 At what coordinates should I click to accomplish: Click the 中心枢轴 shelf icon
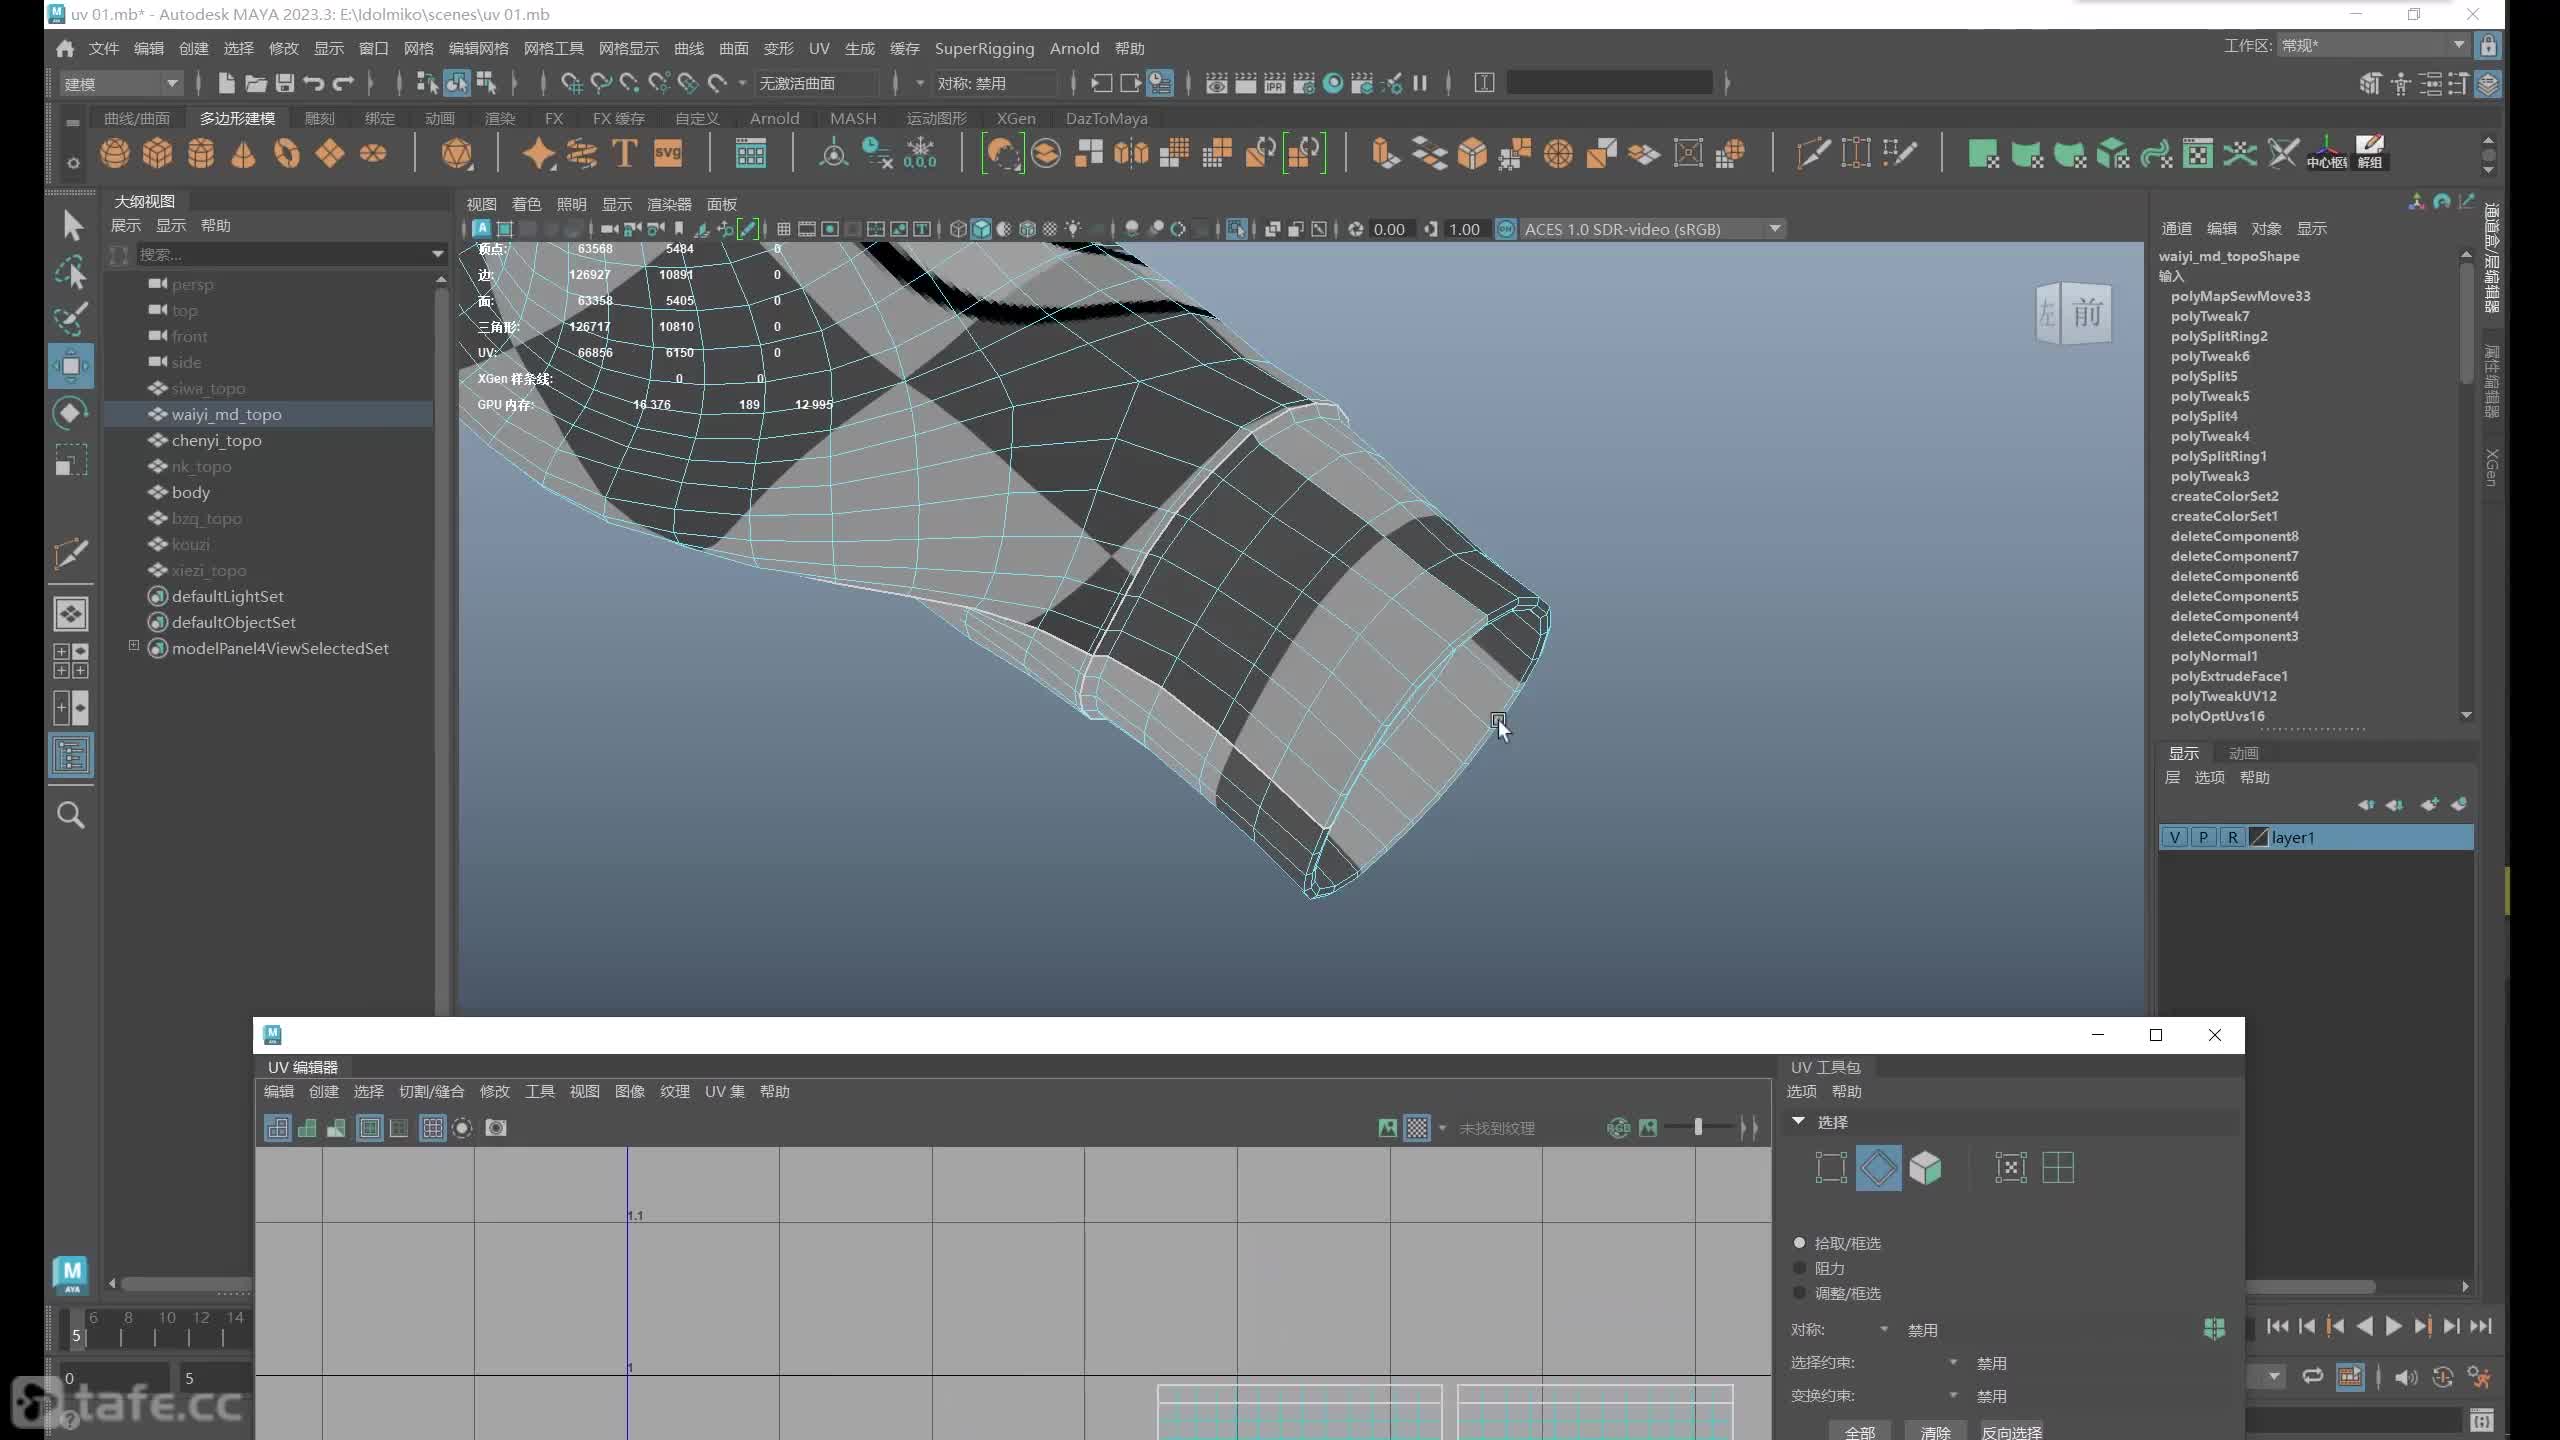(x=2326, y=154)
